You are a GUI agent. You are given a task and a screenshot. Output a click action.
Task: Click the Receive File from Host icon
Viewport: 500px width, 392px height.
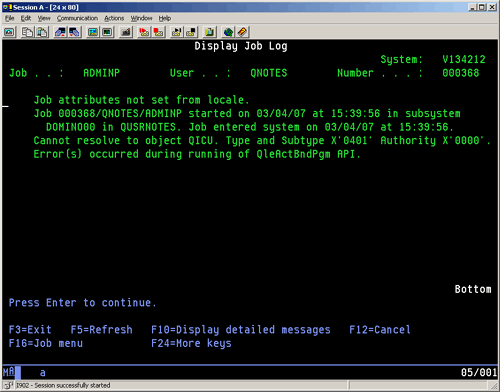74,32
